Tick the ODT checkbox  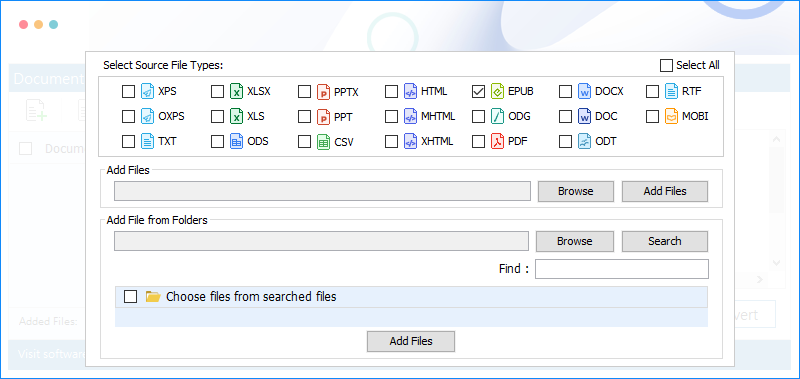tap(565, 141)
